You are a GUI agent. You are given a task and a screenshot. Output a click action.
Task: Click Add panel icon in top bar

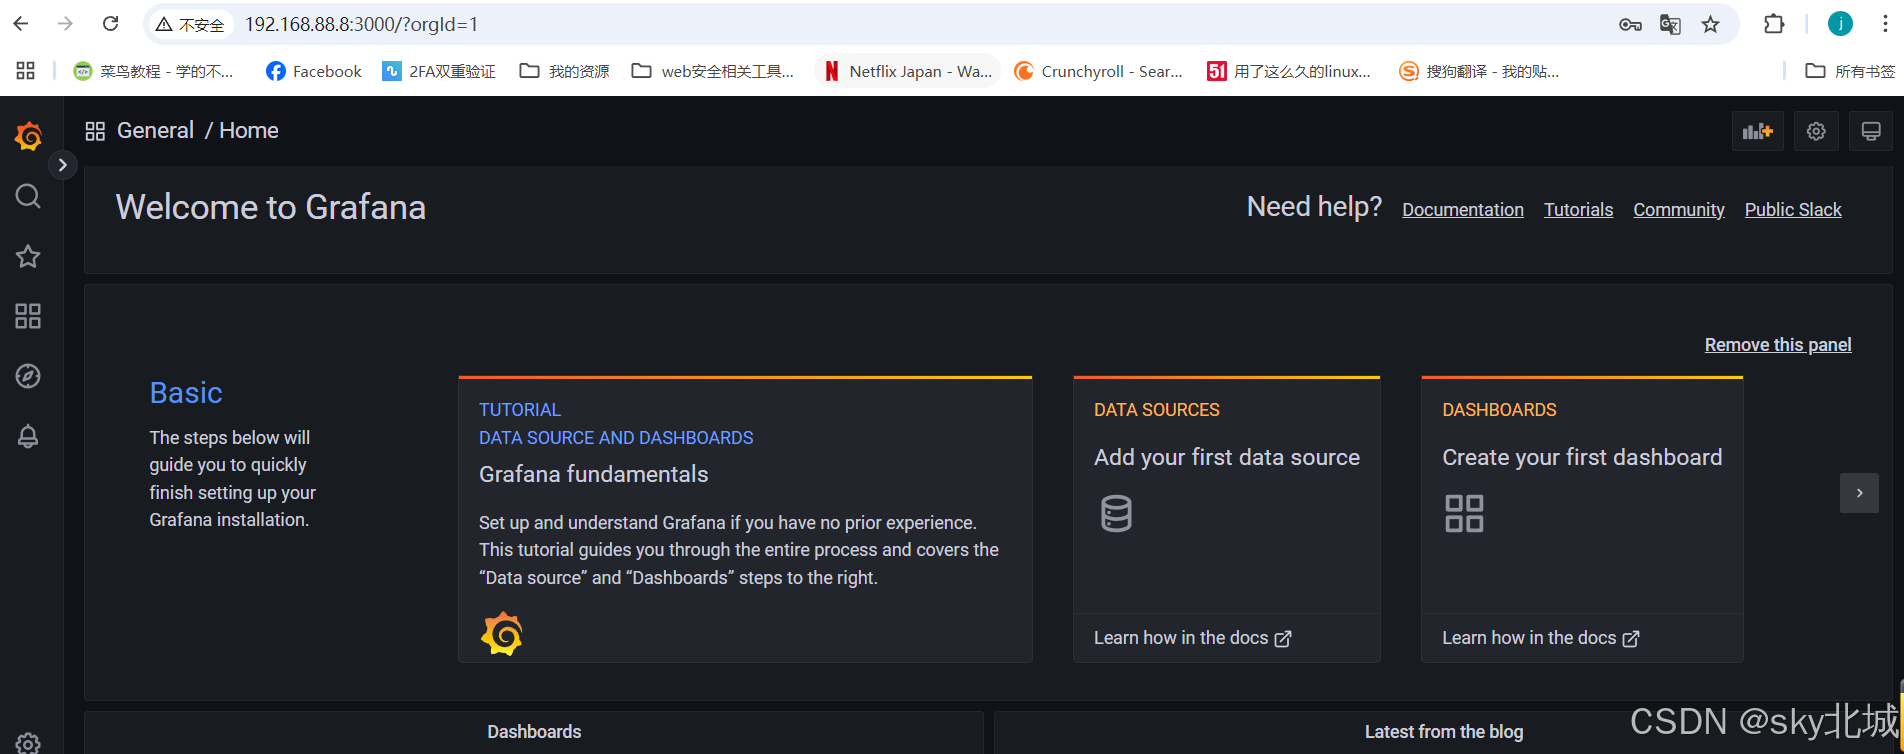[1758, 131]
